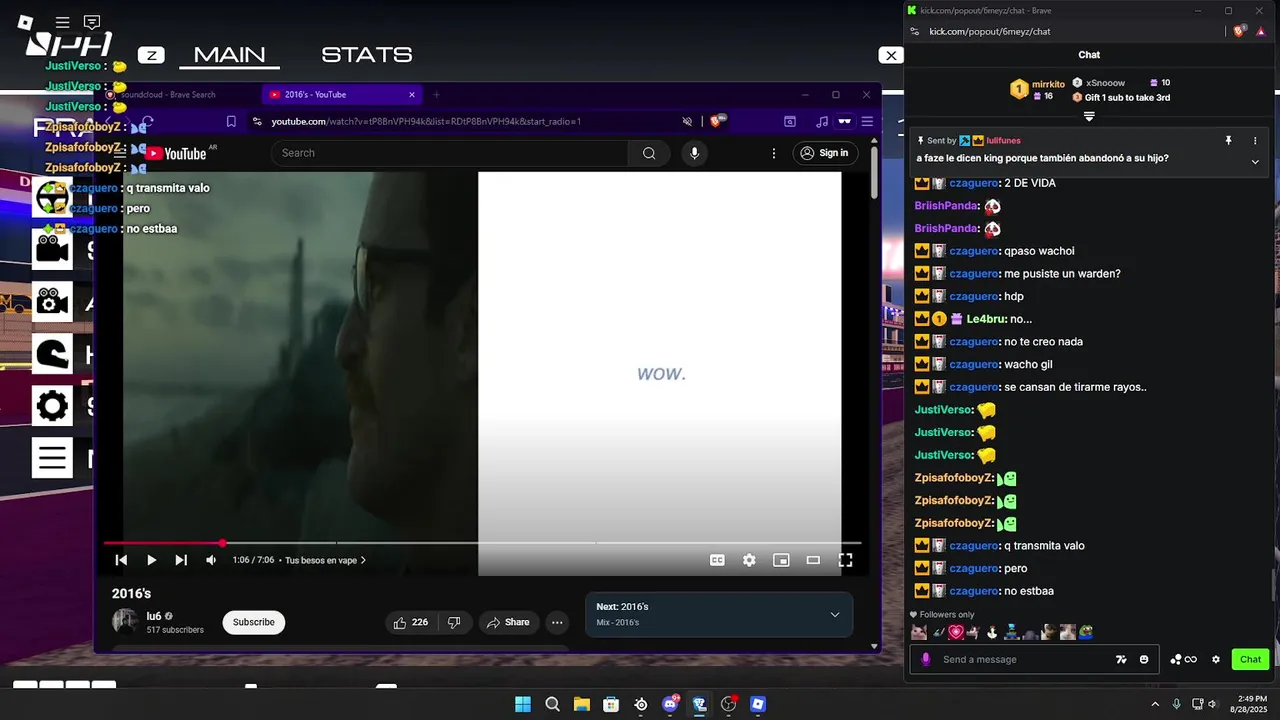Show hidden system tray icons
This screenshot has width=1280, height=720.
pos(1155,704)
